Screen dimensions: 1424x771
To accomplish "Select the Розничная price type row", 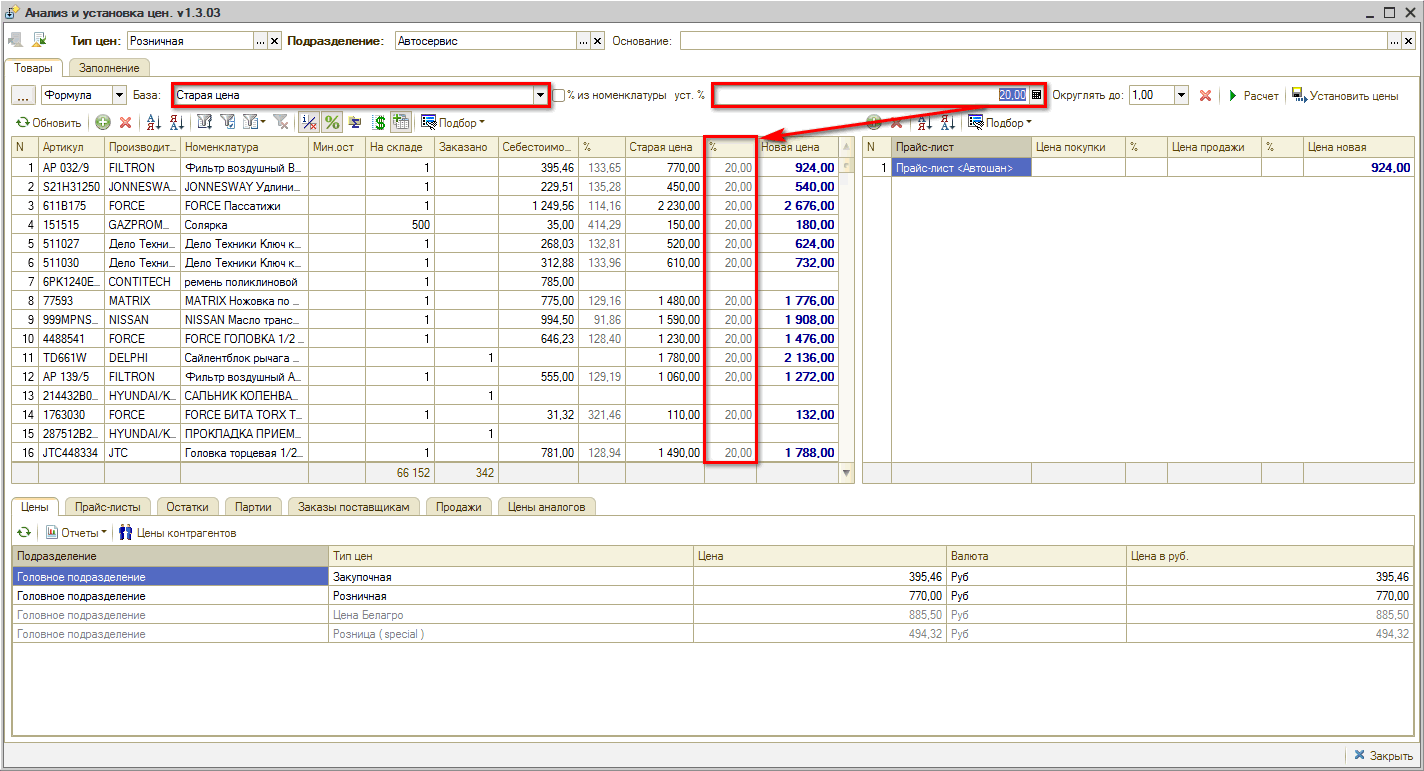I will click(714, 596).
